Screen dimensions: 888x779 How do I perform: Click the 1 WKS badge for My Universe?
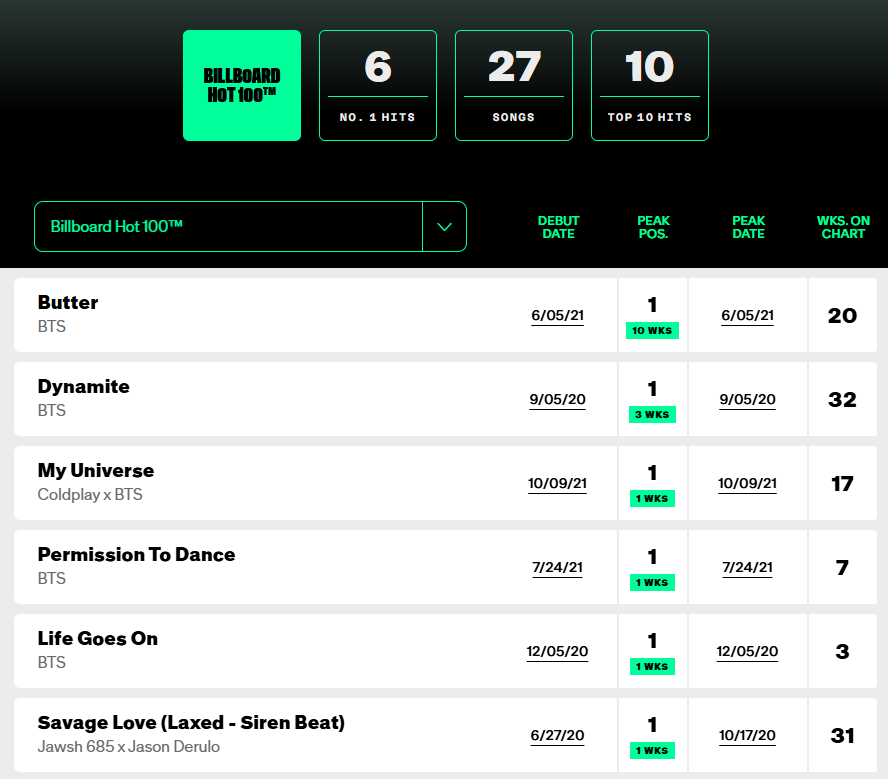pos(652,499)
